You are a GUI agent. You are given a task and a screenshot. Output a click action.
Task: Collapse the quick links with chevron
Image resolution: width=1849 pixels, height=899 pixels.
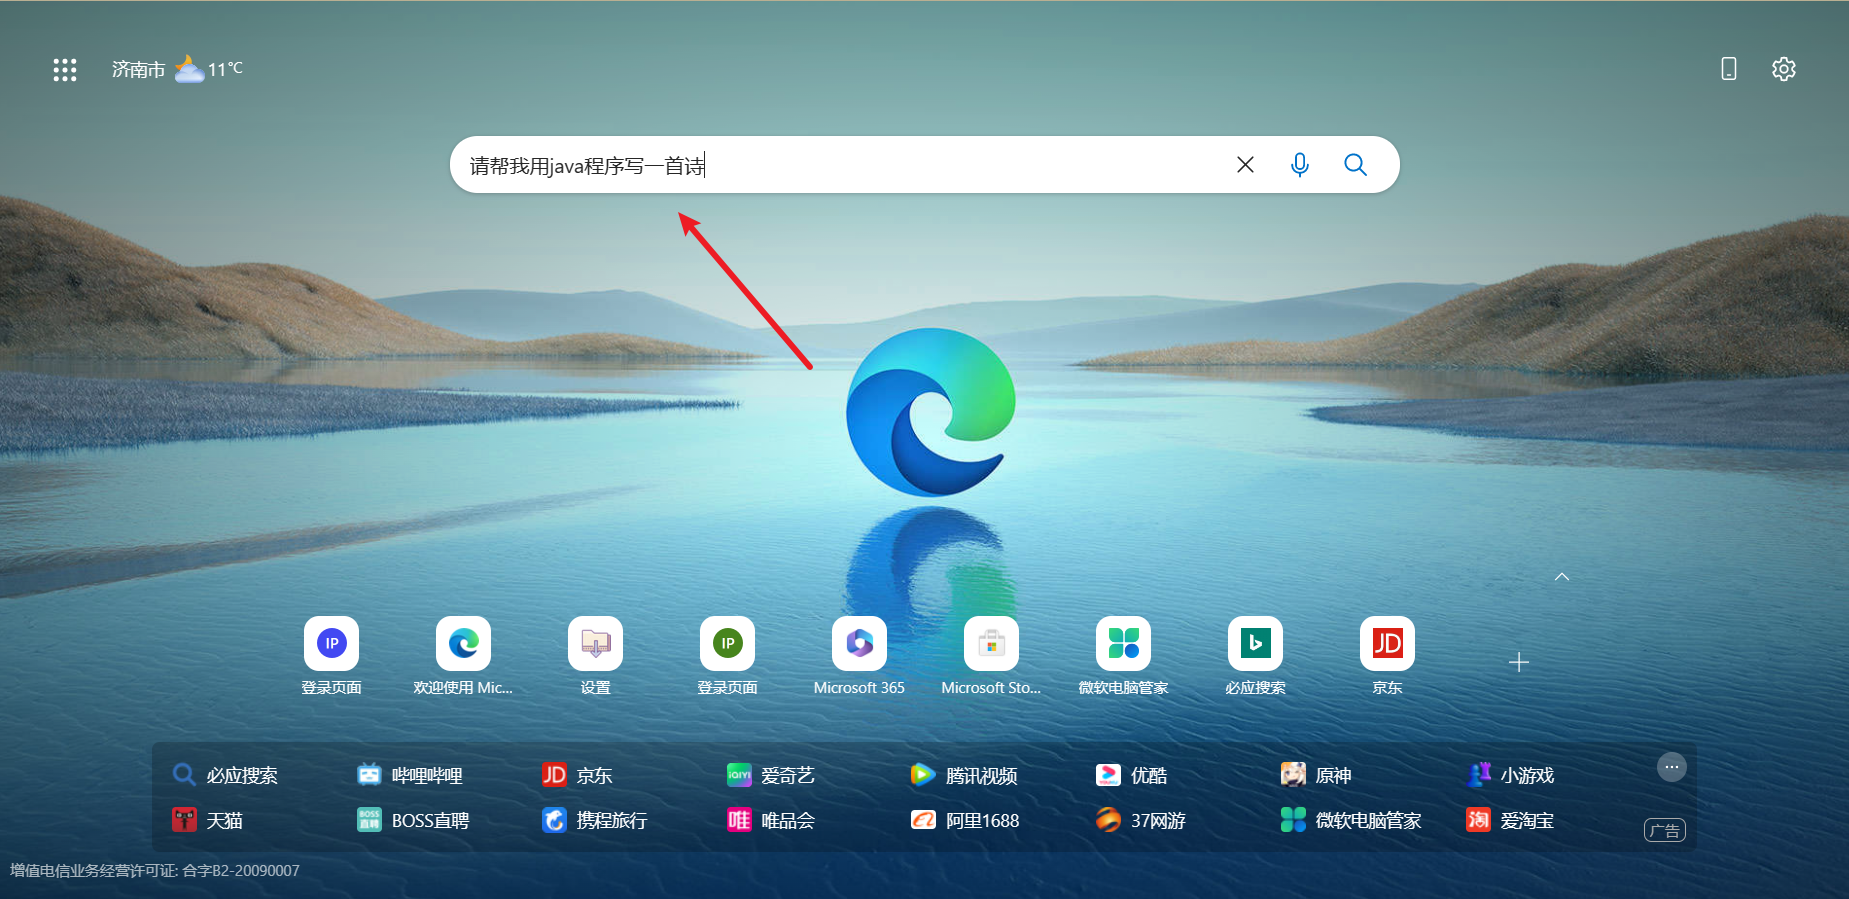coord(1562,577)
